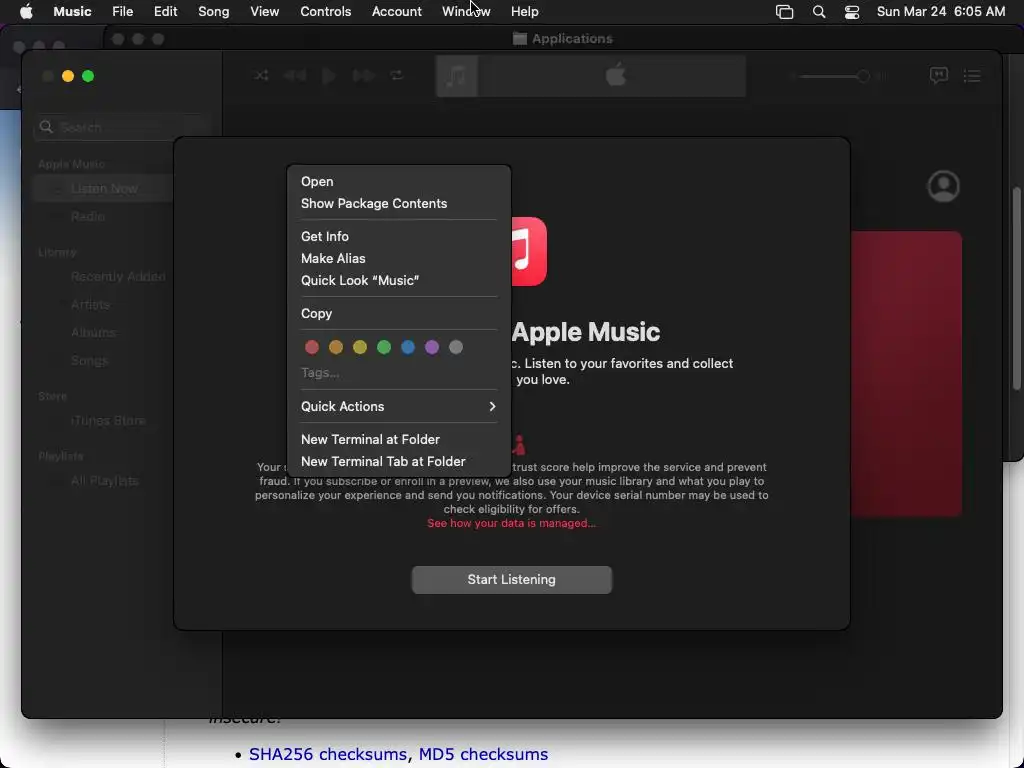This screenshot has height=768, width=1024.
Task: Apply the blue tag color
Action: point(408,347)
